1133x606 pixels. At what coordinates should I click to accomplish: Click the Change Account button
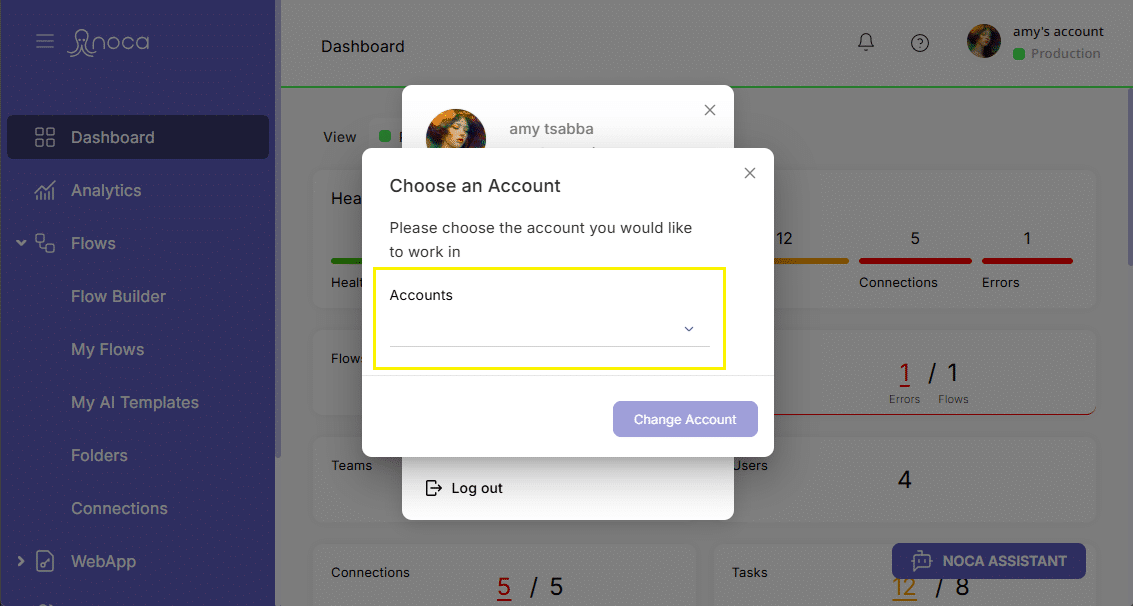(685, 419)
